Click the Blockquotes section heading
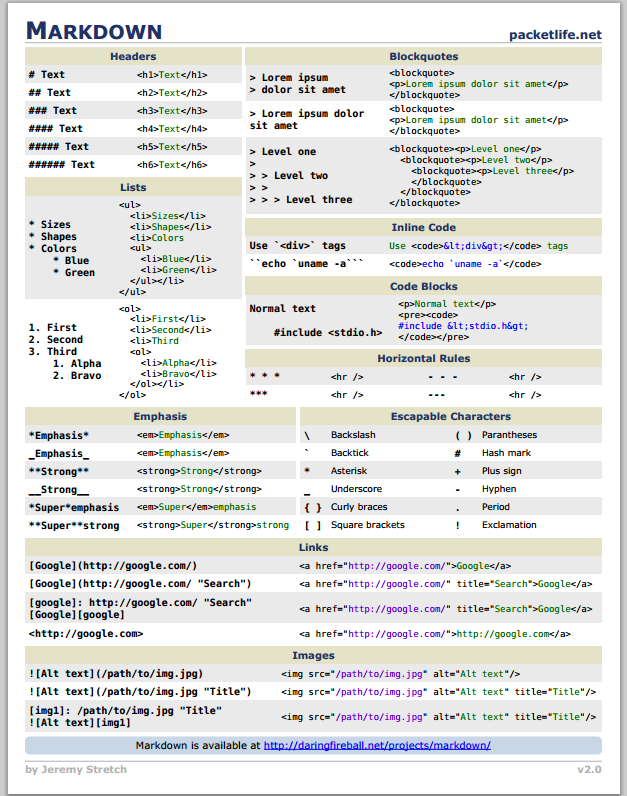 click(x=423, y=56)
